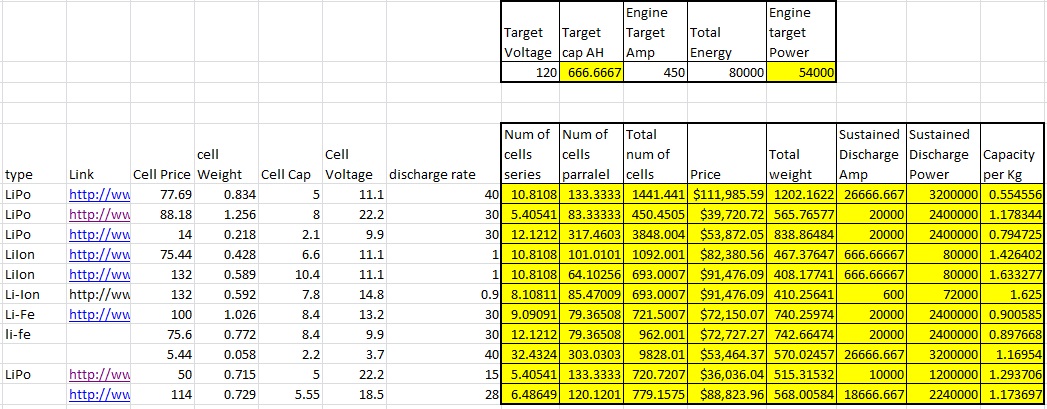Select Capacity per Kg value 1.633277

coord(1013,274)
